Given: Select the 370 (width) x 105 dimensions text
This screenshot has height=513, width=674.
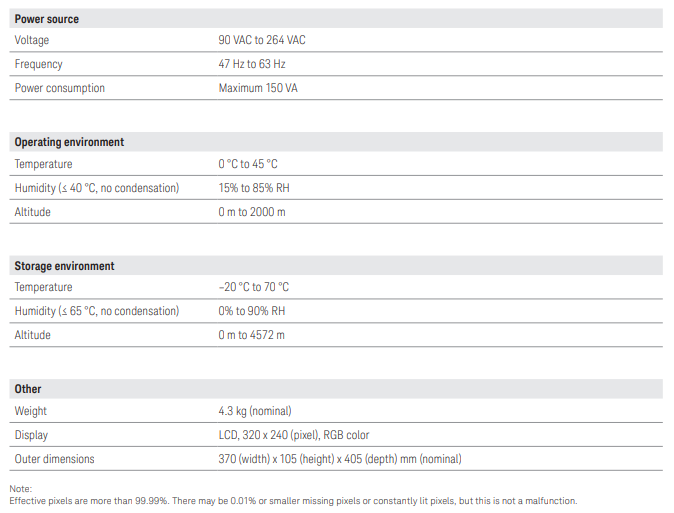Looking at the screenshot, I should coord(339,459).
